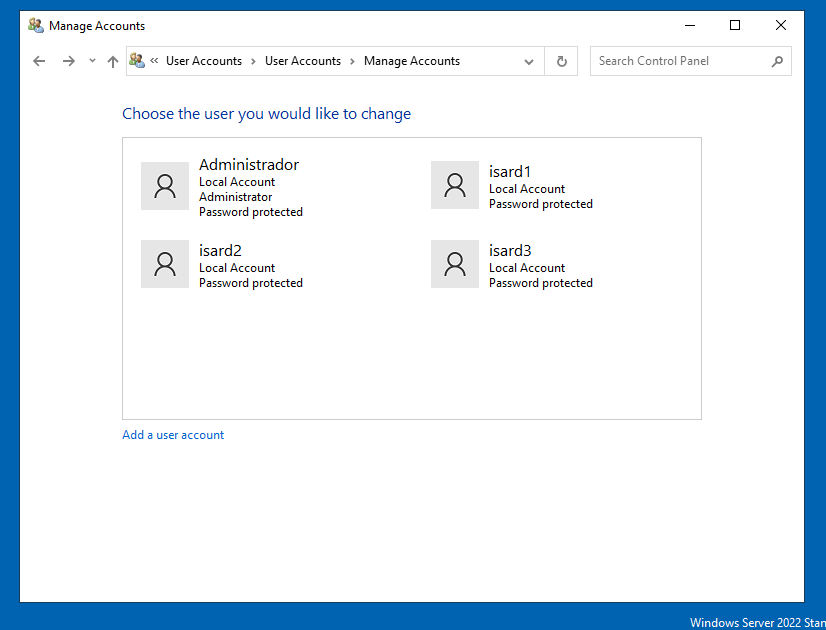Select the isard3 account avatar
The width and height of the screenshot is (826, 630).
point(455,264)
